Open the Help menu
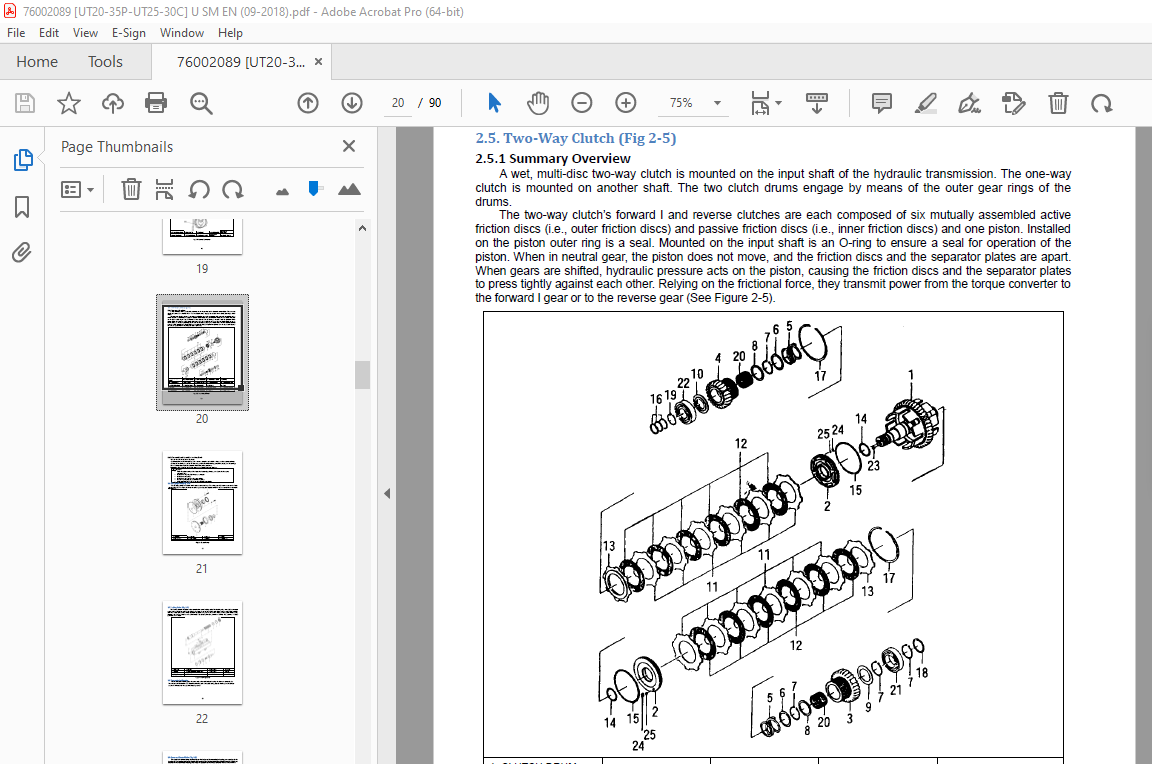 [x=230, y=33]
